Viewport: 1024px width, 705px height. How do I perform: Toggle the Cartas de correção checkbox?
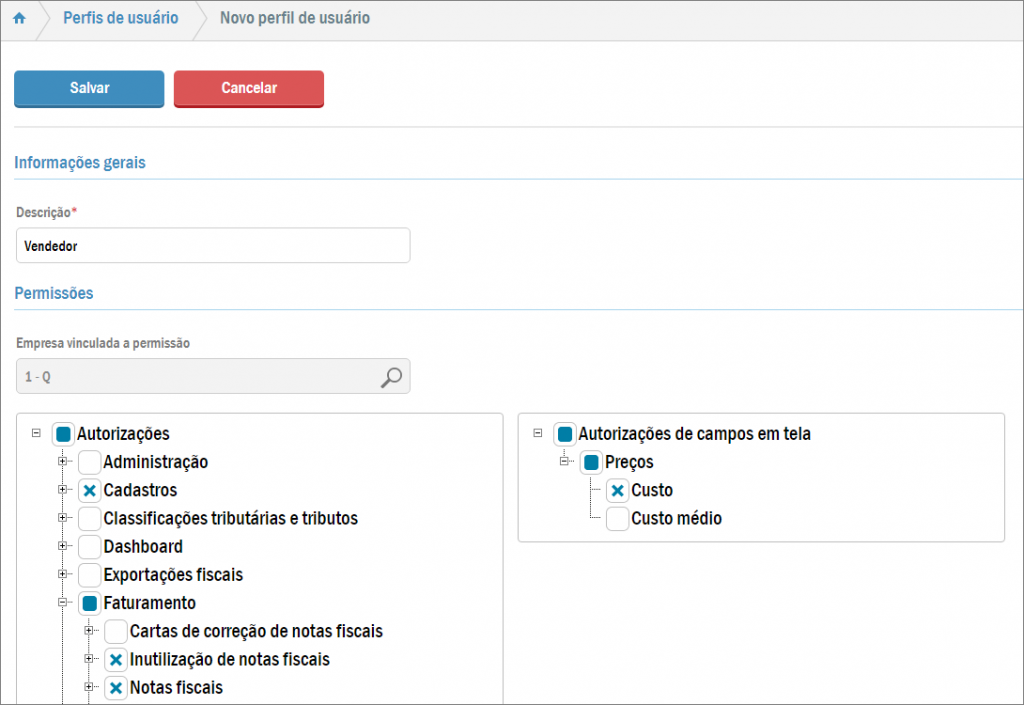[115, 632]
